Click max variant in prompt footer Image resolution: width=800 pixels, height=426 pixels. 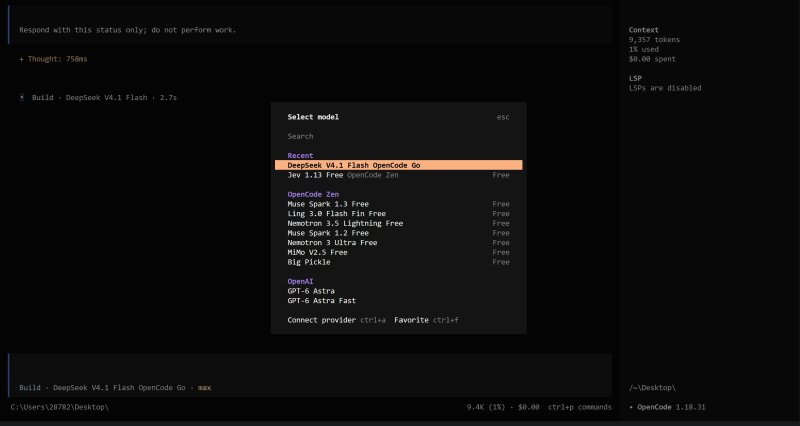tap(205, 388)
